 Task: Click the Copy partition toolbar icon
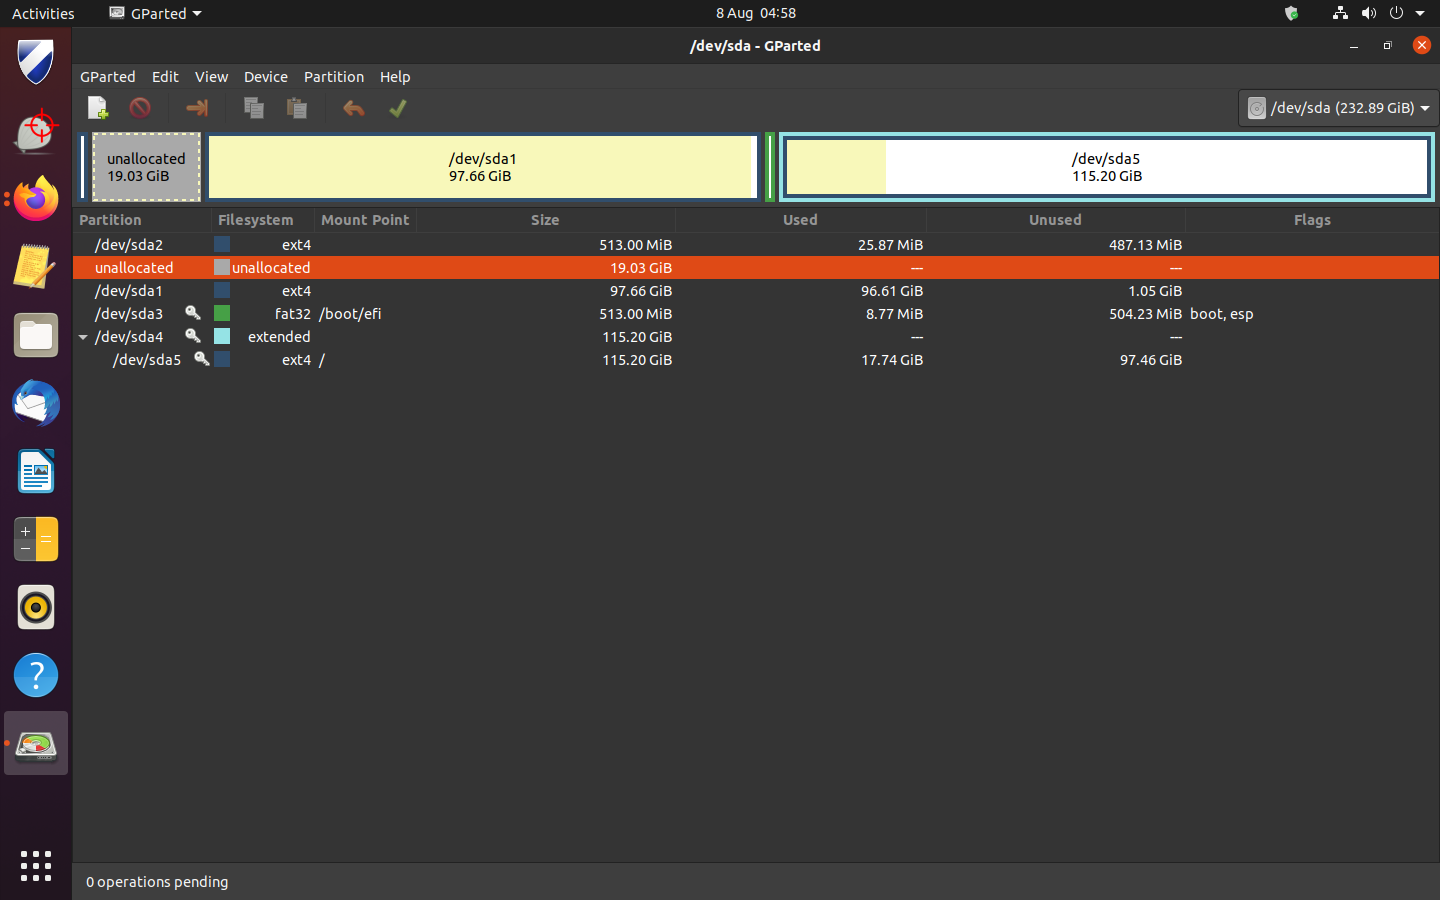coord(254,108)
